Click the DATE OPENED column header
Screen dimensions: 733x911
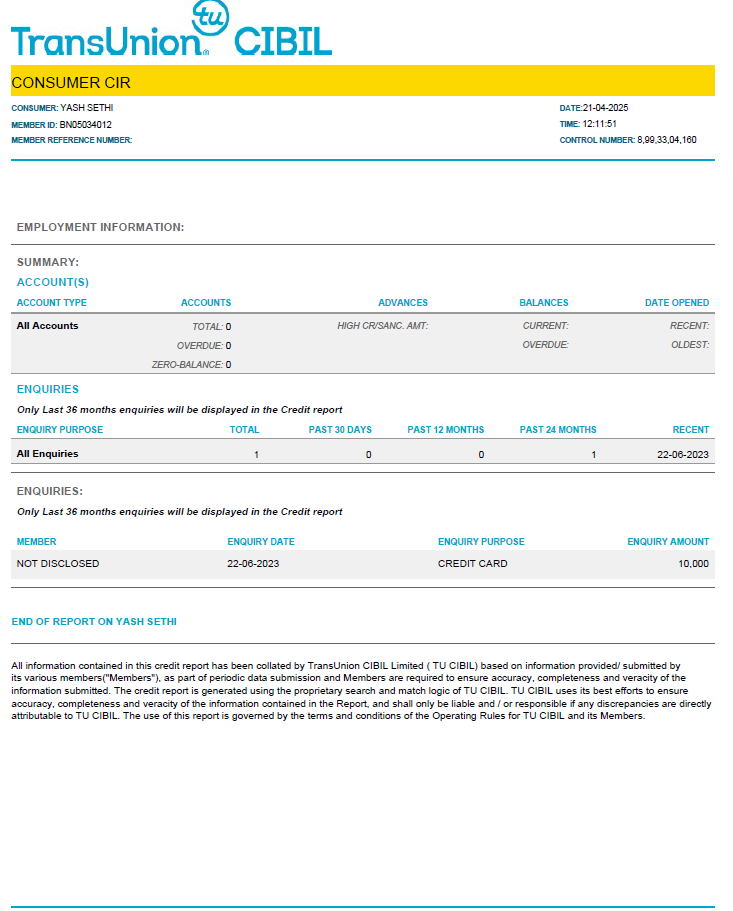coord(677,303)
